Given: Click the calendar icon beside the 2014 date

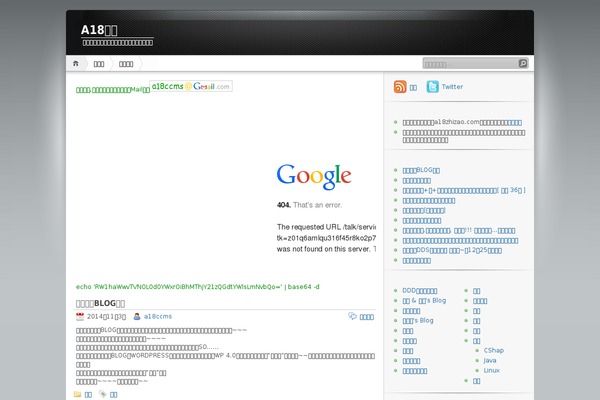Looking at the screenshot, I should (x=80, y=317).
